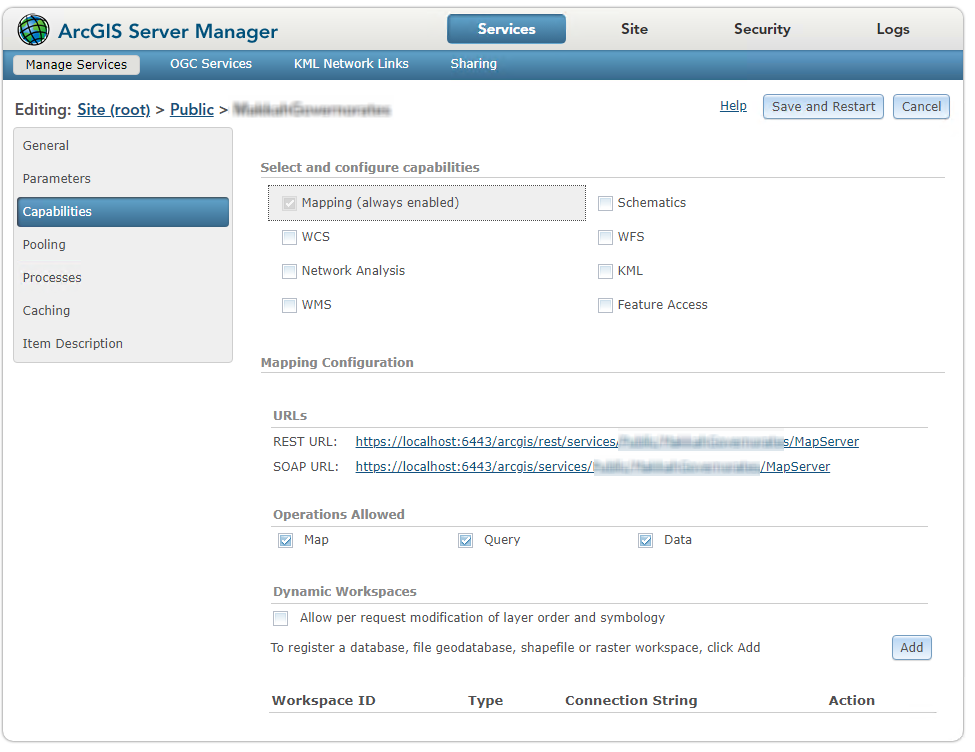The image size is (975, 752).
Task: Uncheck the Query operation checkbox
Action: point(465,541)
